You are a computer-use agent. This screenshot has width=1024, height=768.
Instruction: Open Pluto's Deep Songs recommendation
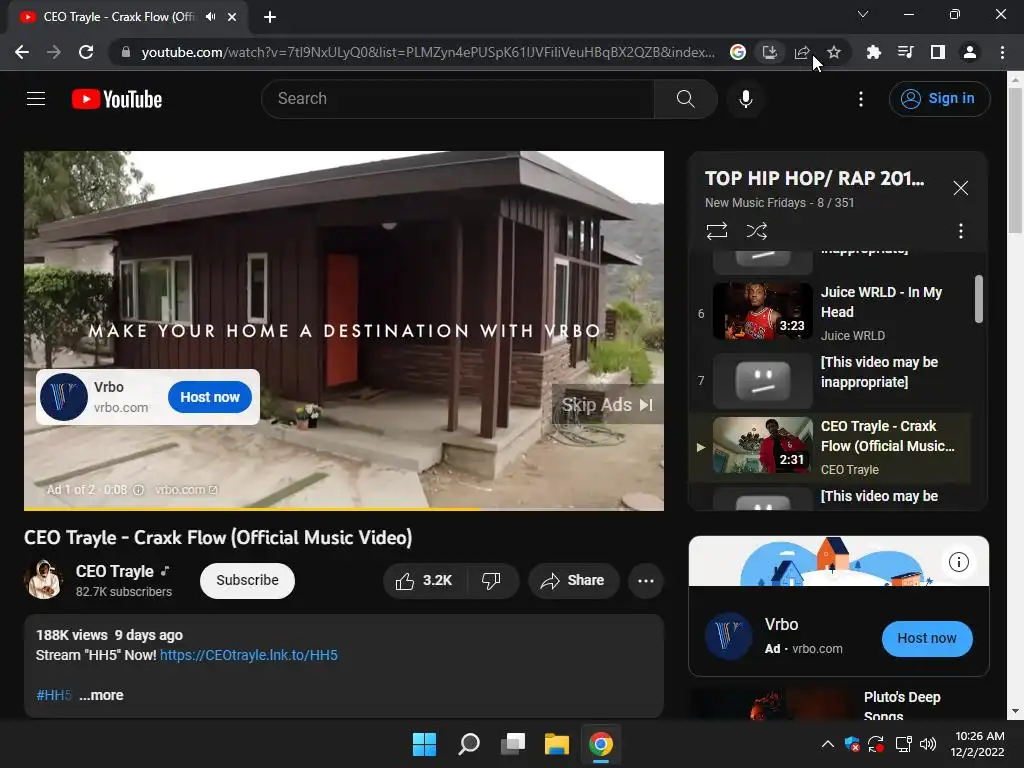(902, 706)
